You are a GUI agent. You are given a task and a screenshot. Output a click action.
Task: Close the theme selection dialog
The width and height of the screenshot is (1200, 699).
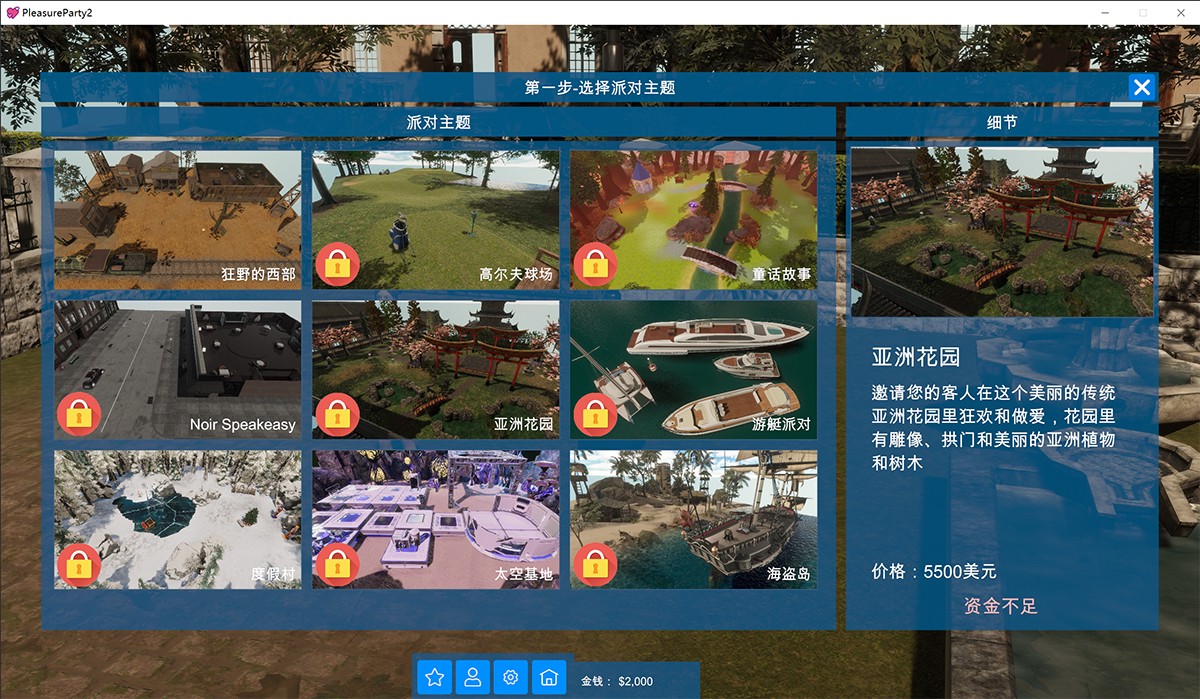1141,87
